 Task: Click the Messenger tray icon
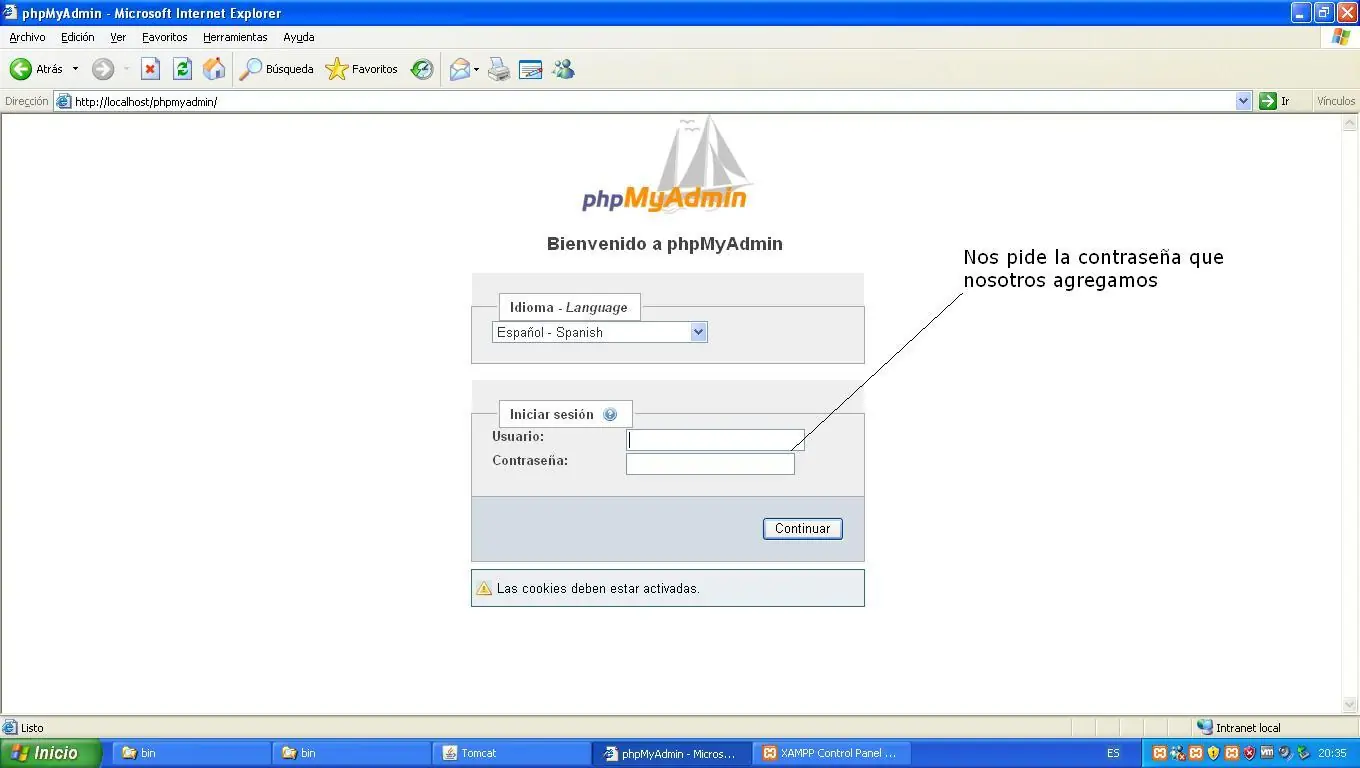[x=1178, y=753]
